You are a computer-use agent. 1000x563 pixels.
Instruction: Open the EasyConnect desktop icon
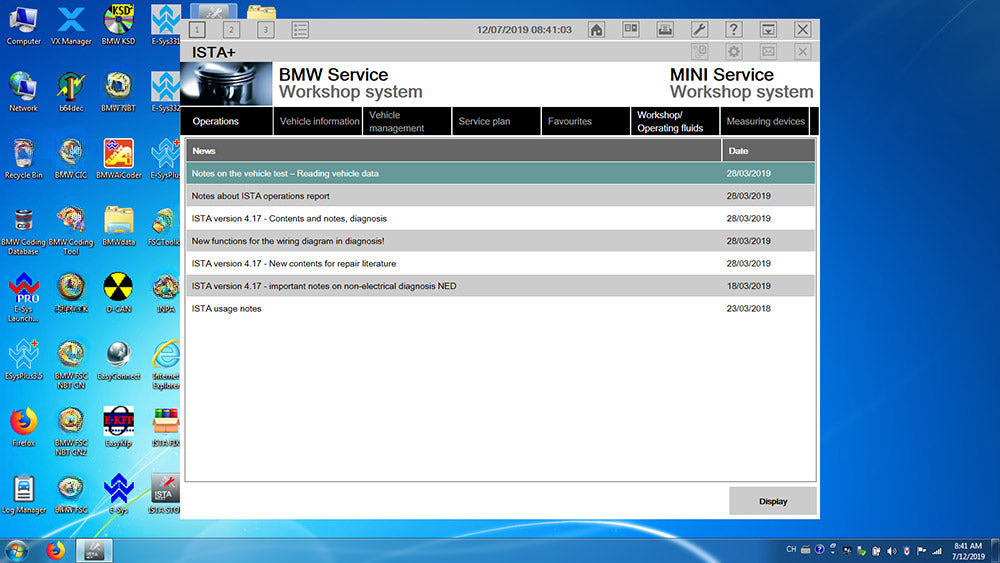click(118, 360)
